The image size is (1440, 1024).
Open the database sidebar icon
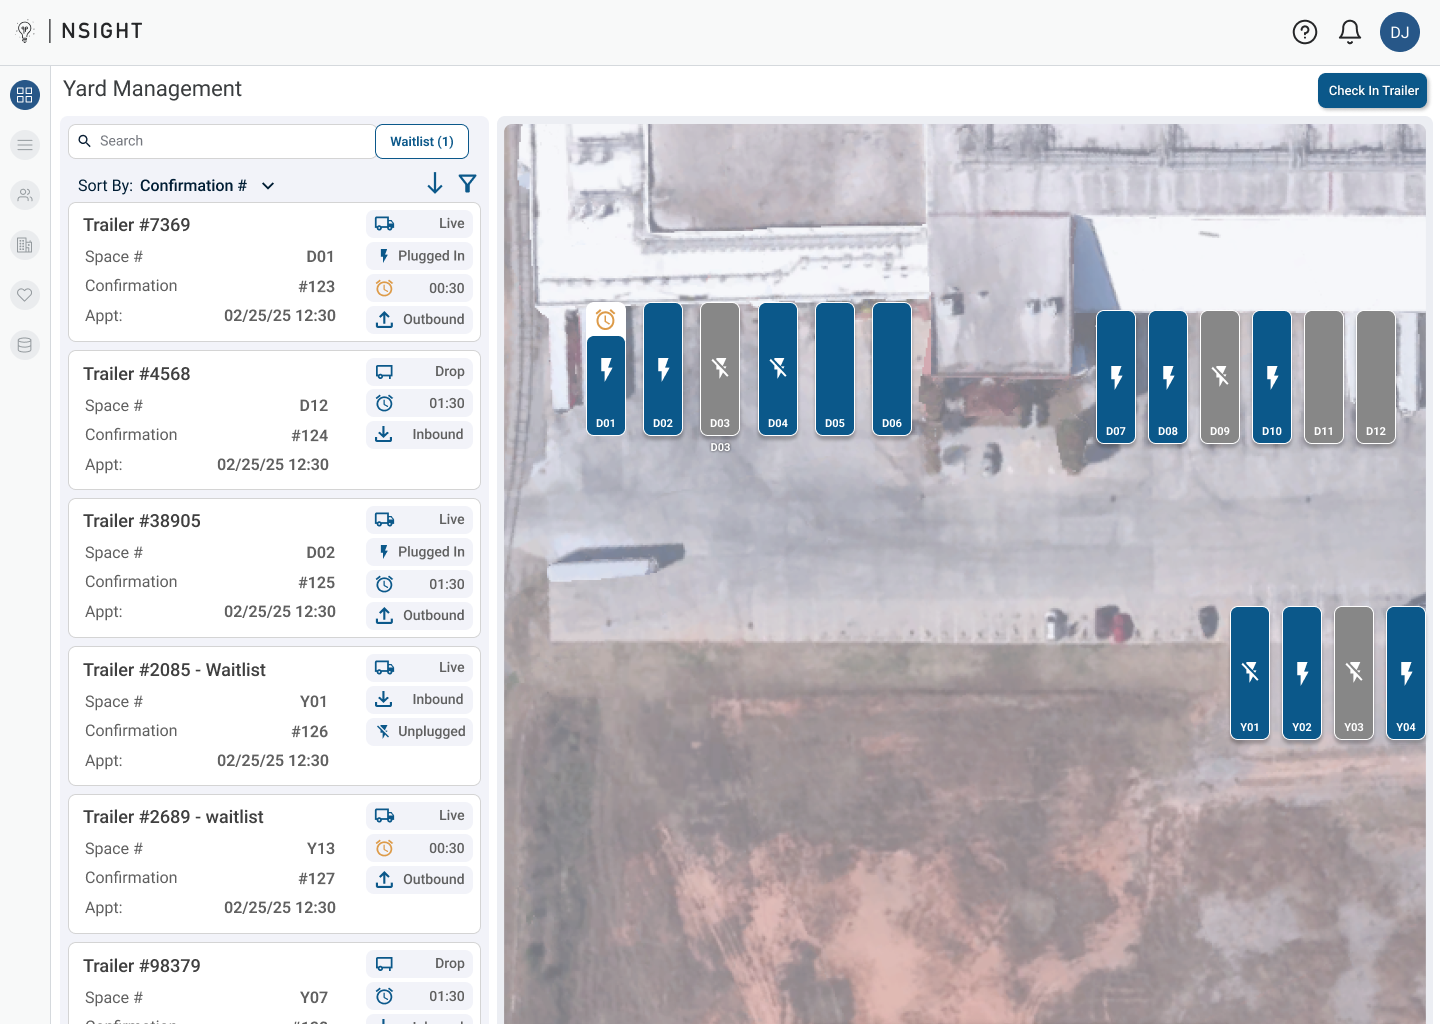pos(25,345)
